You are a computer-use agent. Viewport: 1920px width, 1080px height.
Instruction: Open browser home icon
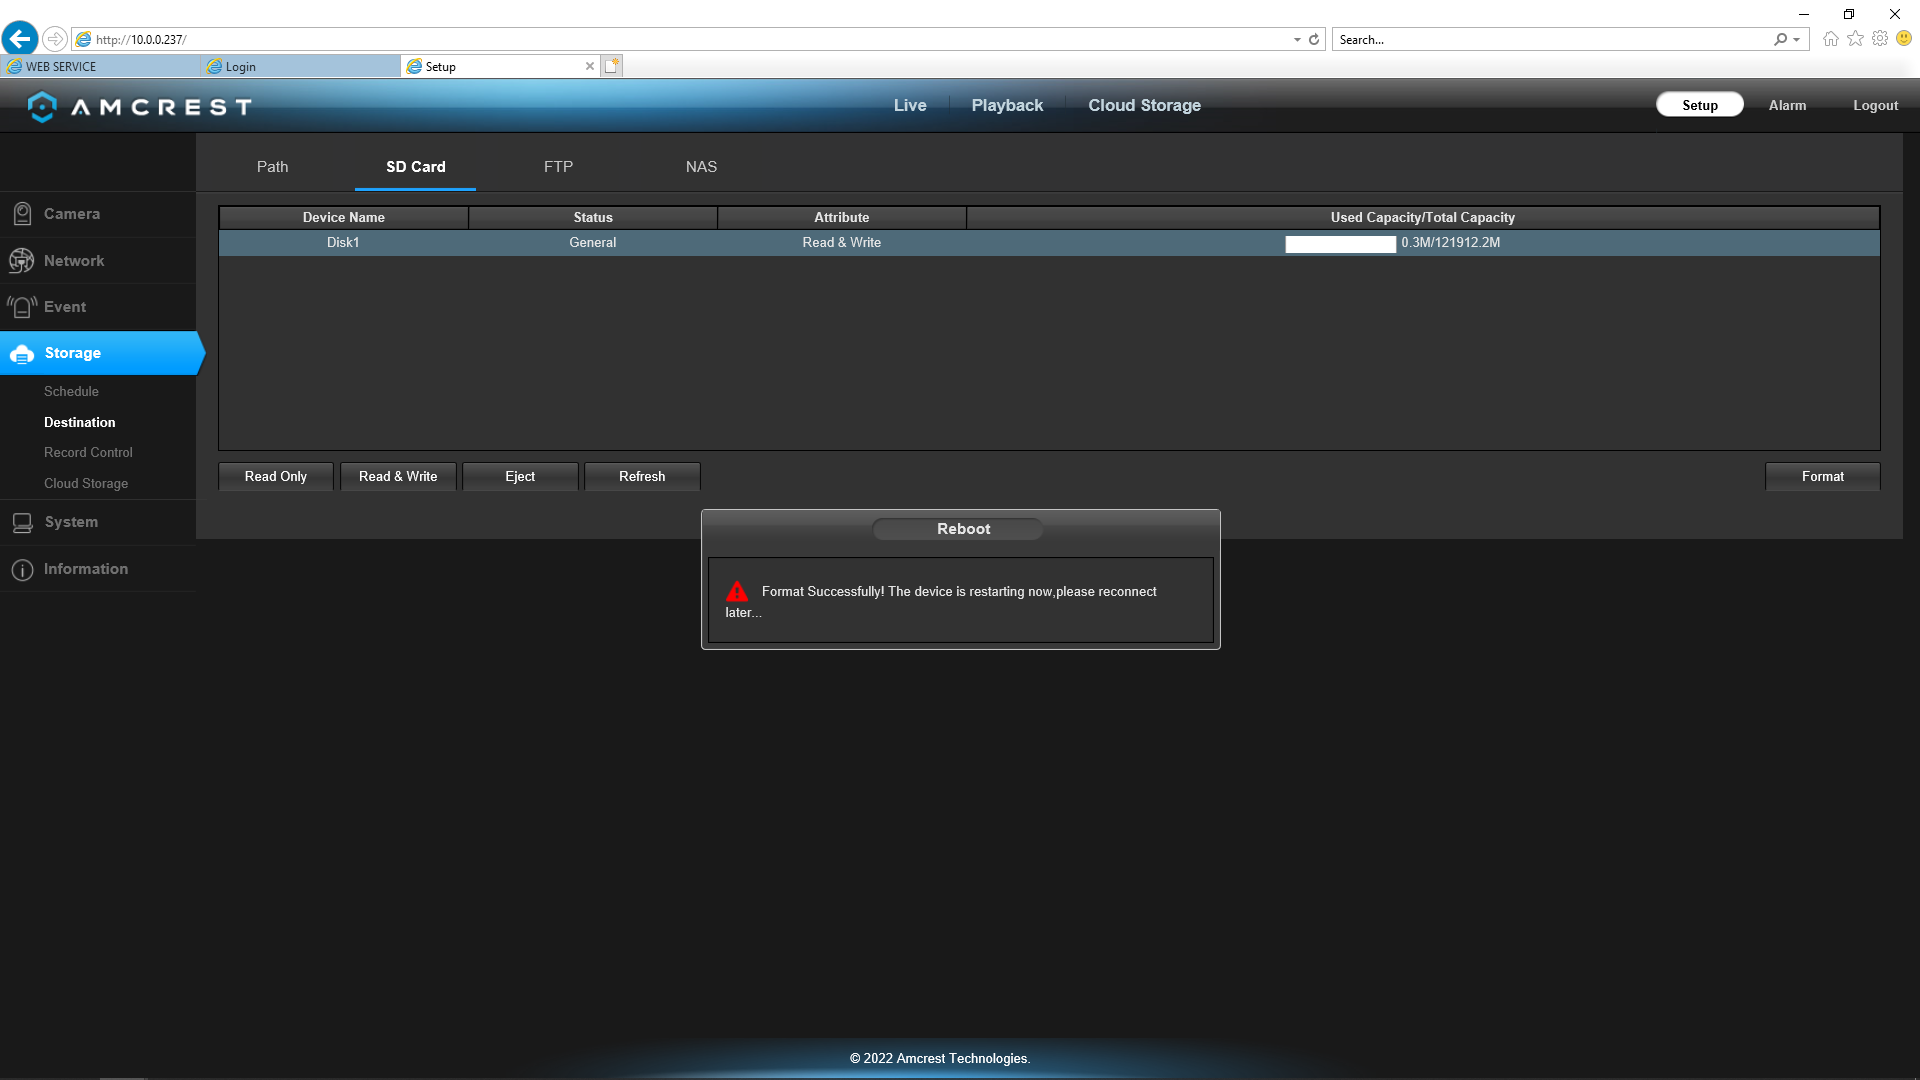[x=1830, y=38]
